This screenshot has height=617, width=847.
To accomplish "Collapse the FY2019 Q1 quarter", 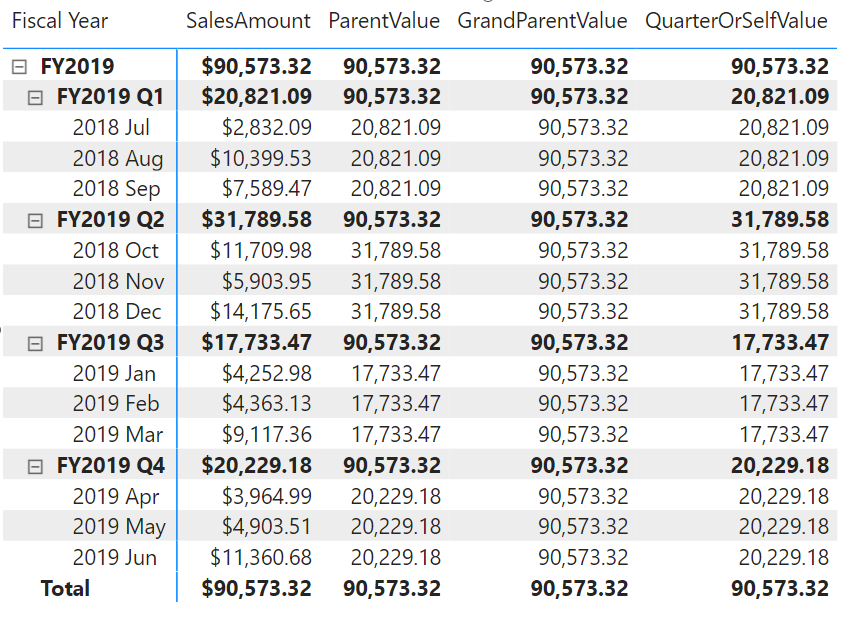I will pos(35,98).
